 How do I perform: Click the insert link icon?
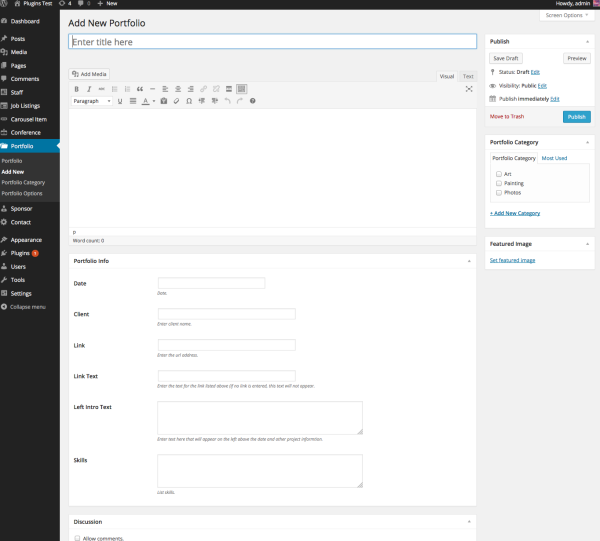pyautogui.click(x=204, y=89)
